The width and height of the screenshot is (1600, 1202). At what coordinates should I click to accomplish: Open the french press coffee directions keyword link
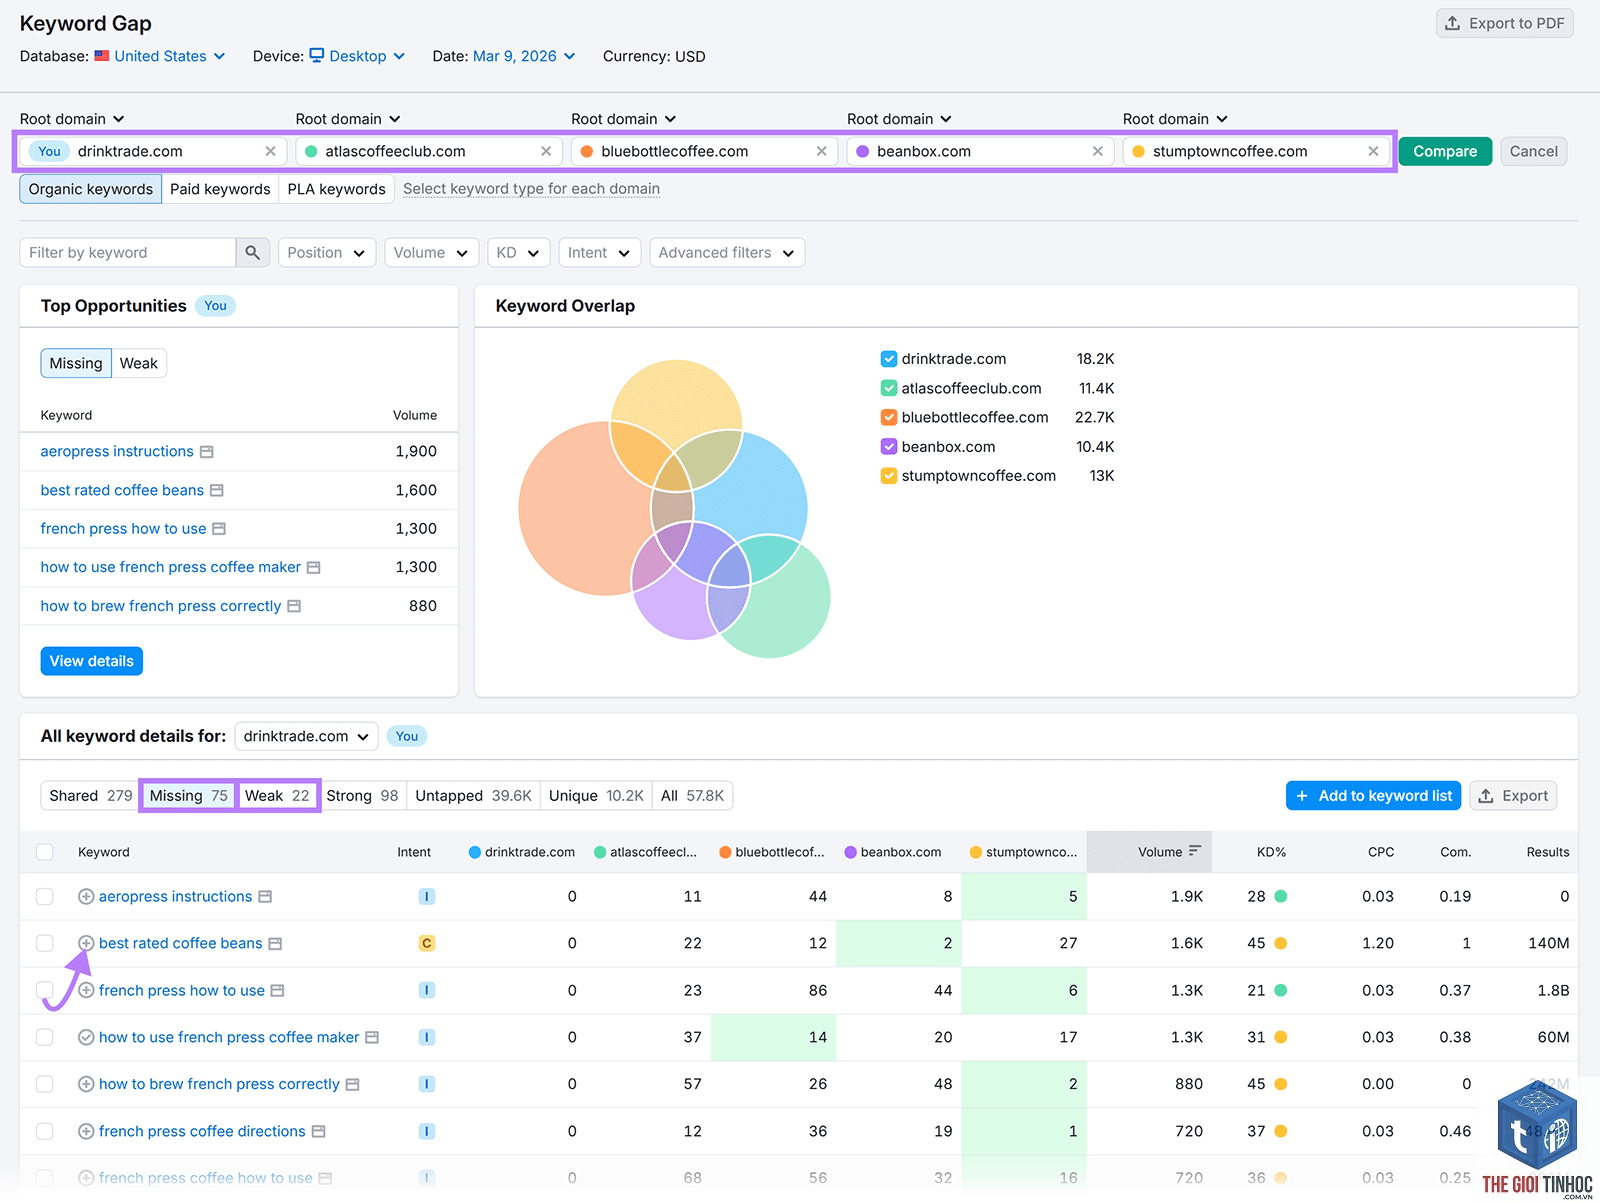point(202,1131)
